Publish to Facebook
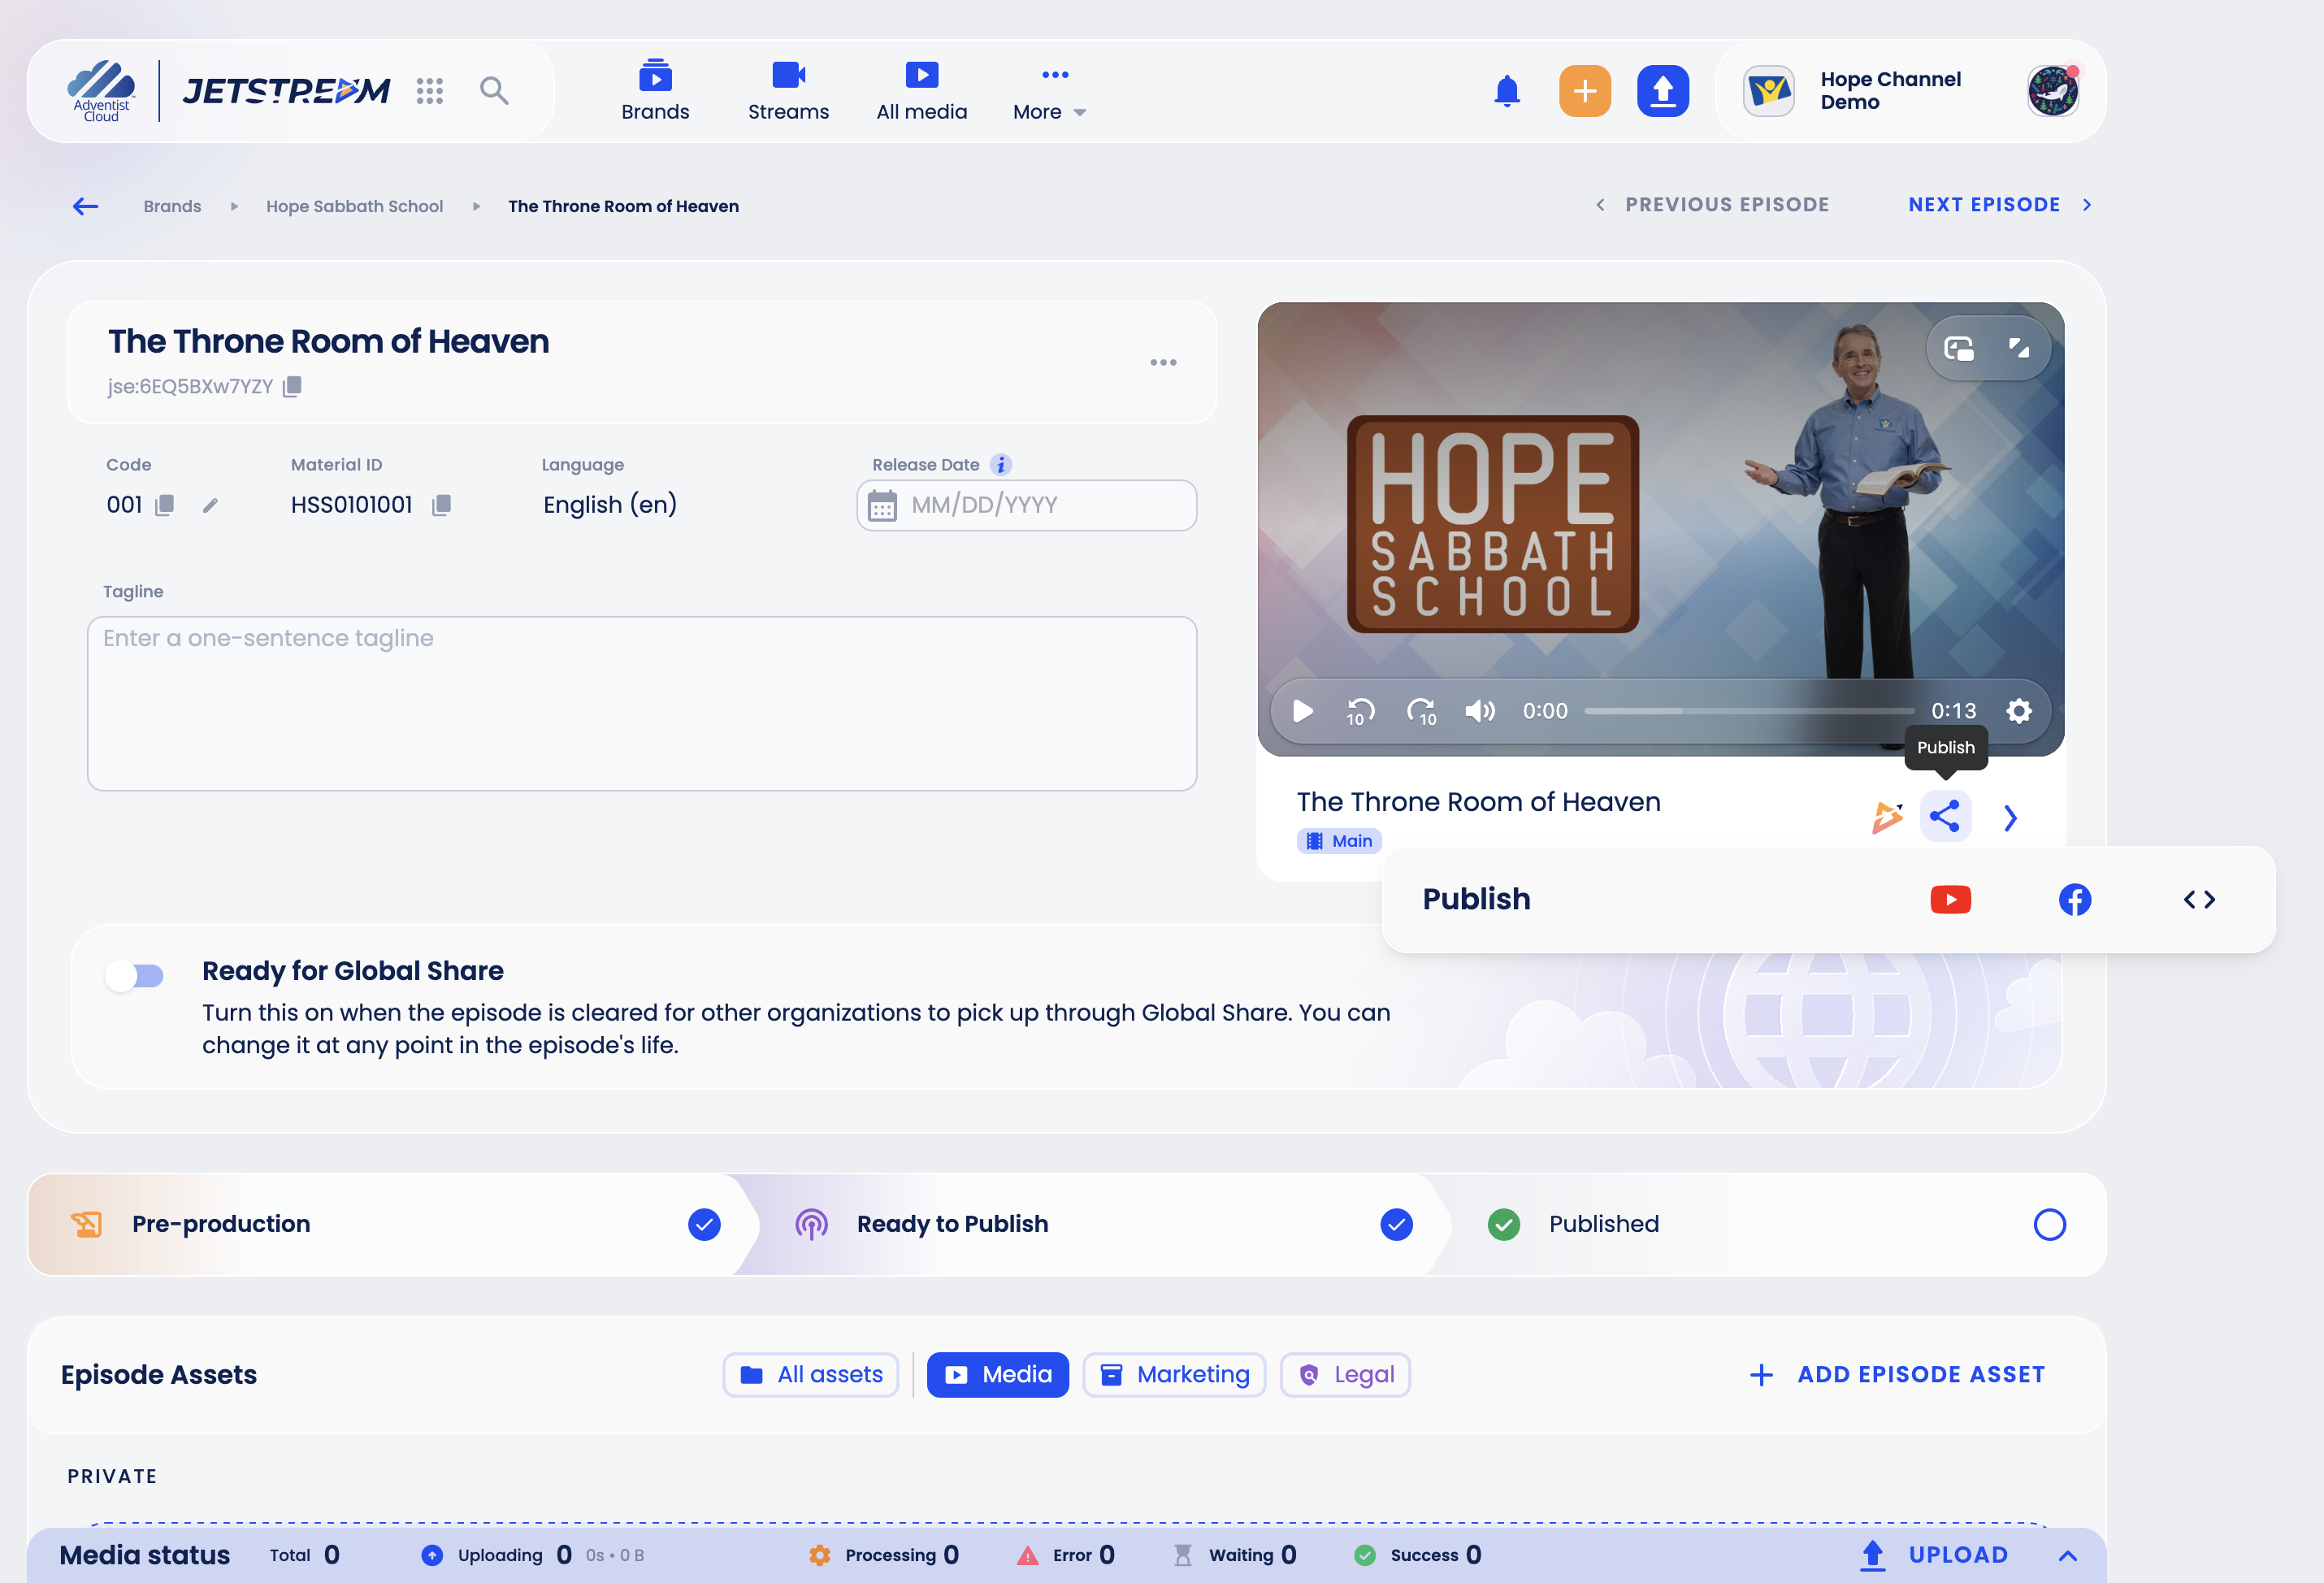Image resolution: width=2324 pixels, height=1583 pixels. (x=2074, y=899)
